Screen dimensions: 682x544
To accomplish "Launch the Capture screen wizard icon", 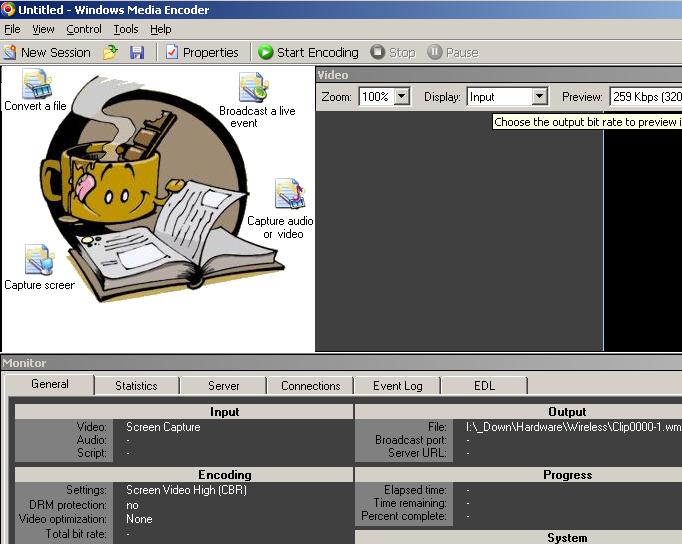I will (x=40, y=260).
